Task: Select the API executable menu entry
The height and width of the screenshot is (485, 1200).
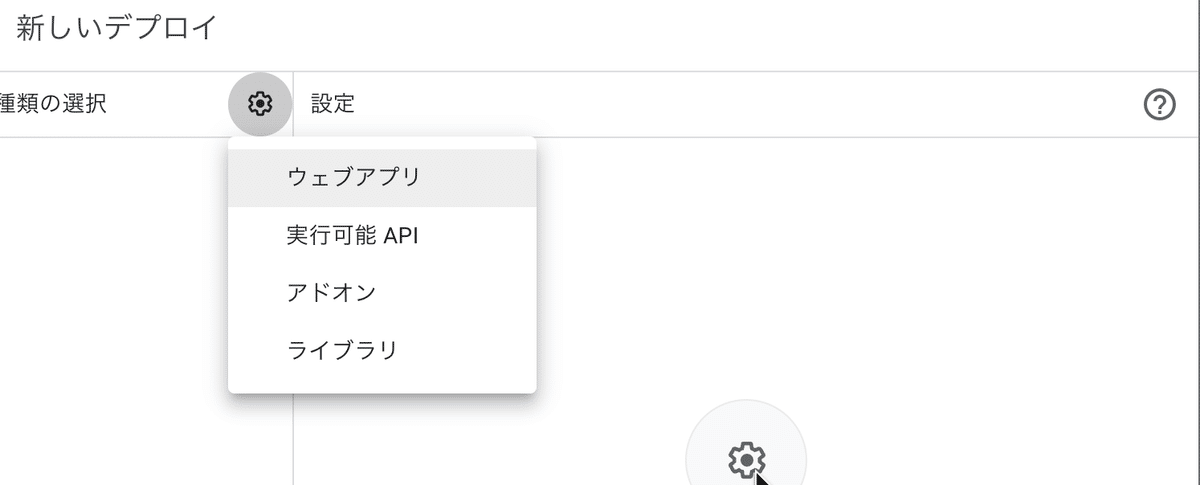Action: tap(382, 236)
